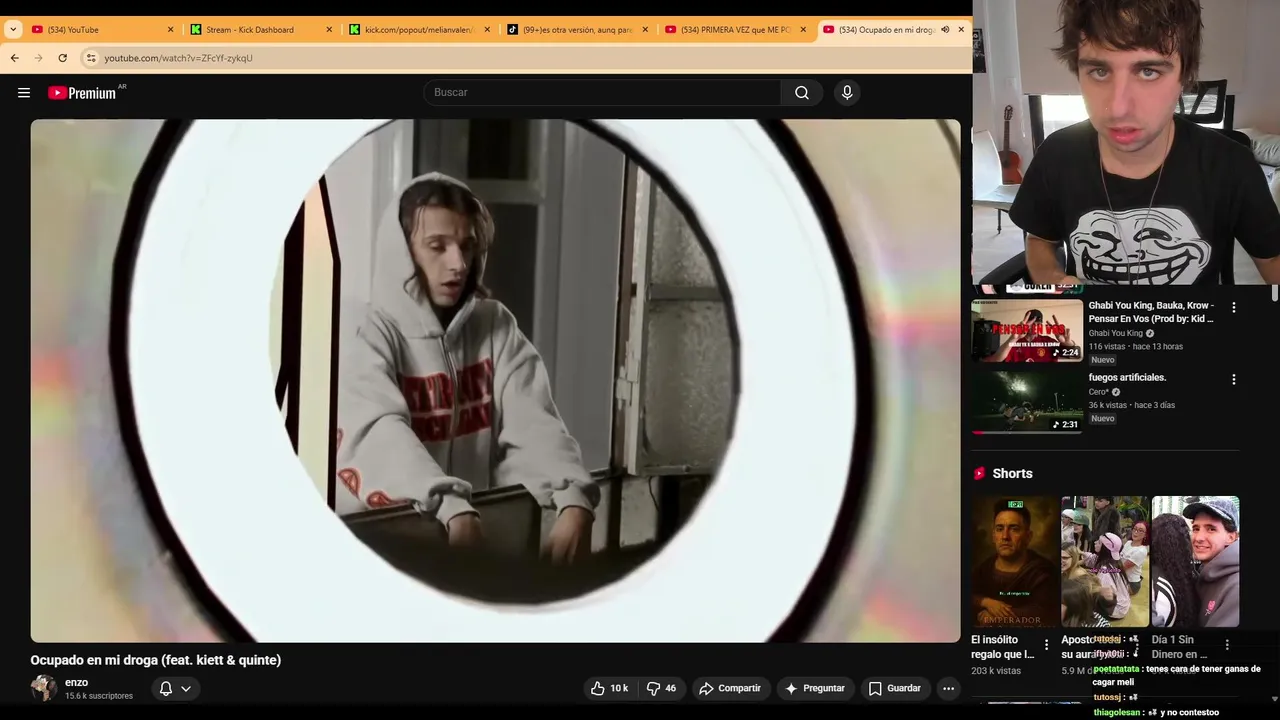
Task: Open the Preguntar AI assistant button
Action: (815, 688)
